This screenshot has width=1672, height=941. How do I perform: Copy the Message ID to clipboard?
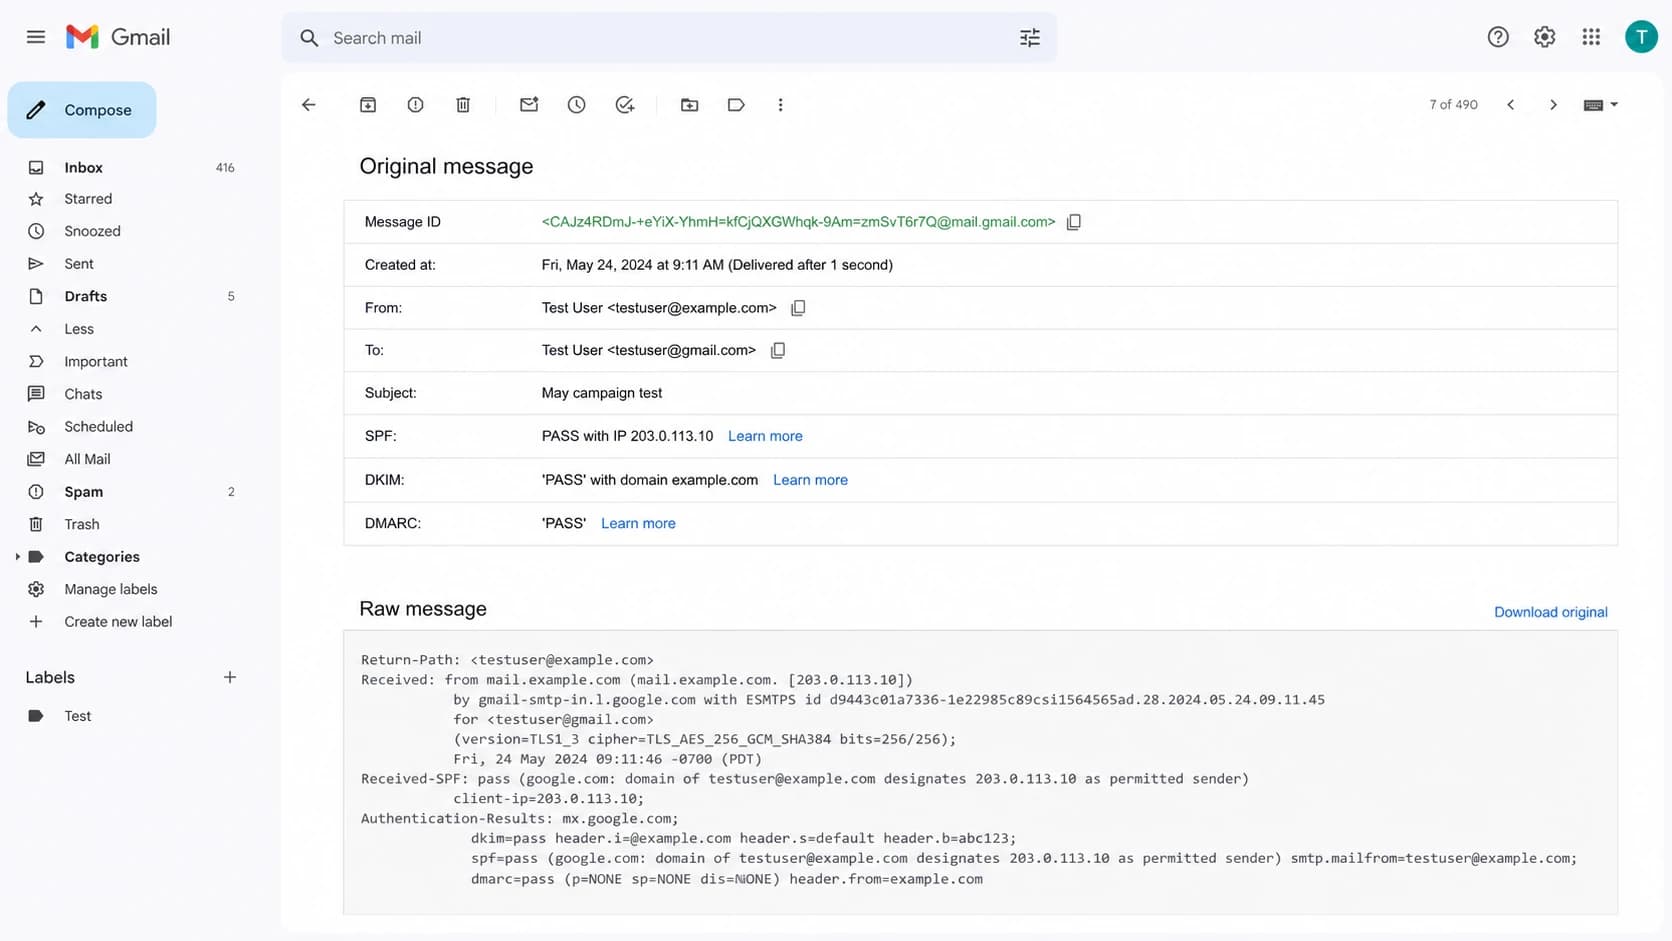(1074, 222)
